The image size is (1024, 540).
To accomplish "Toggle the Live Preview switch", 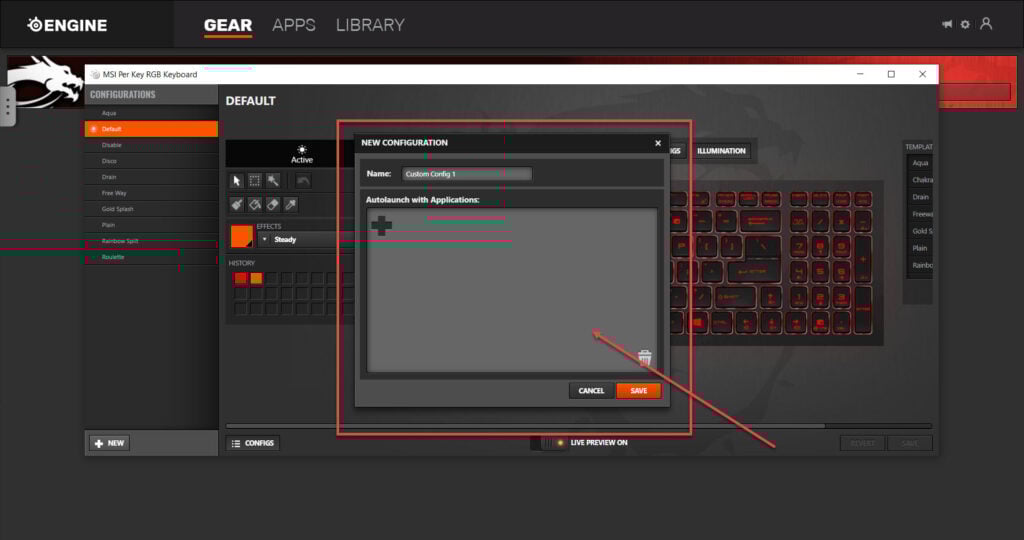I will [546, 443].
